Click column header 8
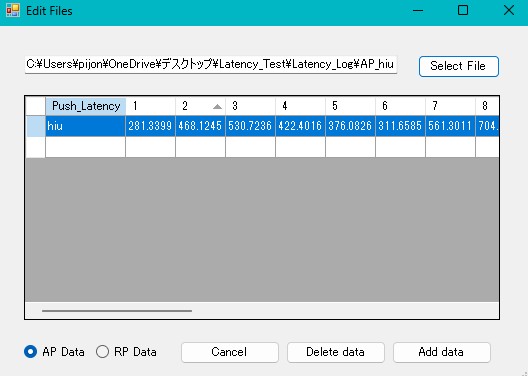The image size is (528, 376). (x=487, y=106)
